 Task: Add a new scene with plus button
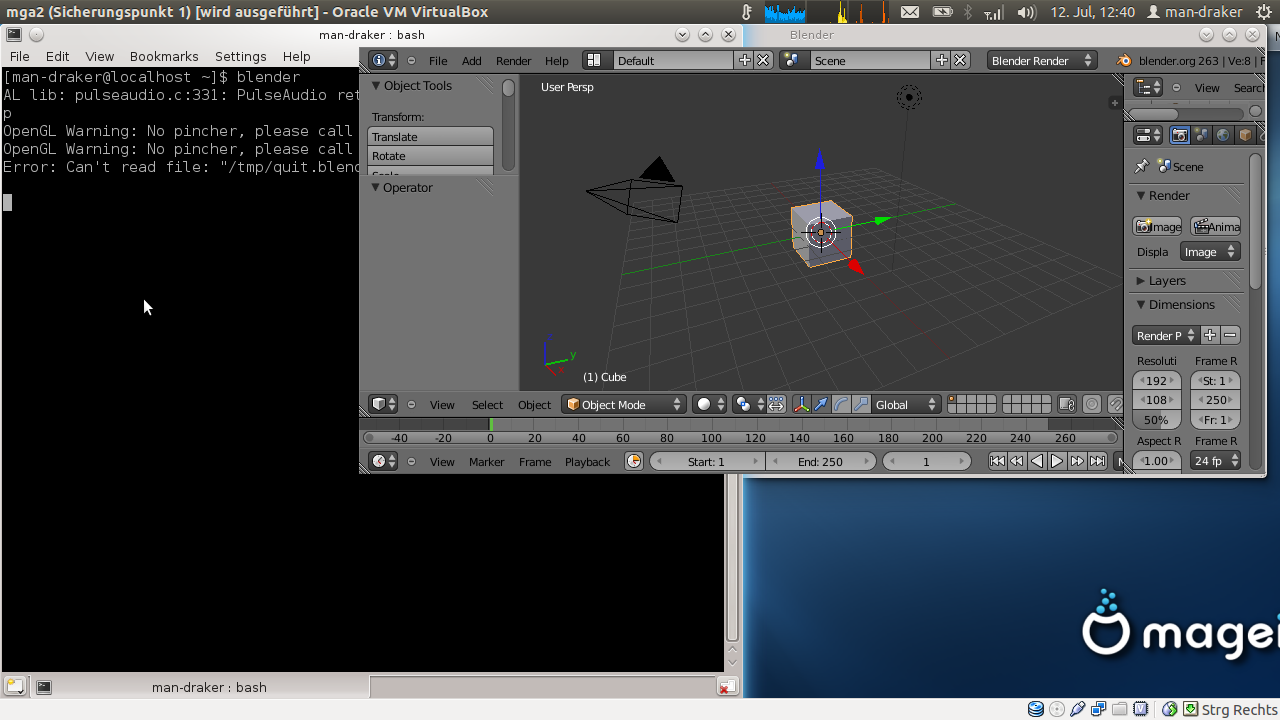click(x=942, y=60)
